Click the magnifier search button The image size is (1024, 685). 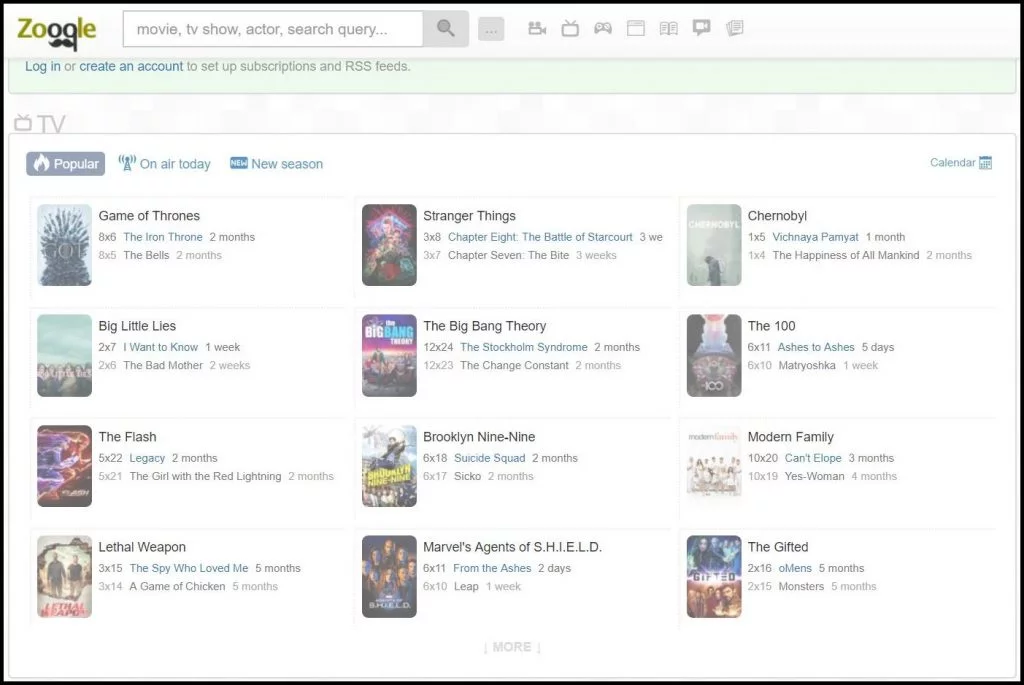tap(446, 29)
